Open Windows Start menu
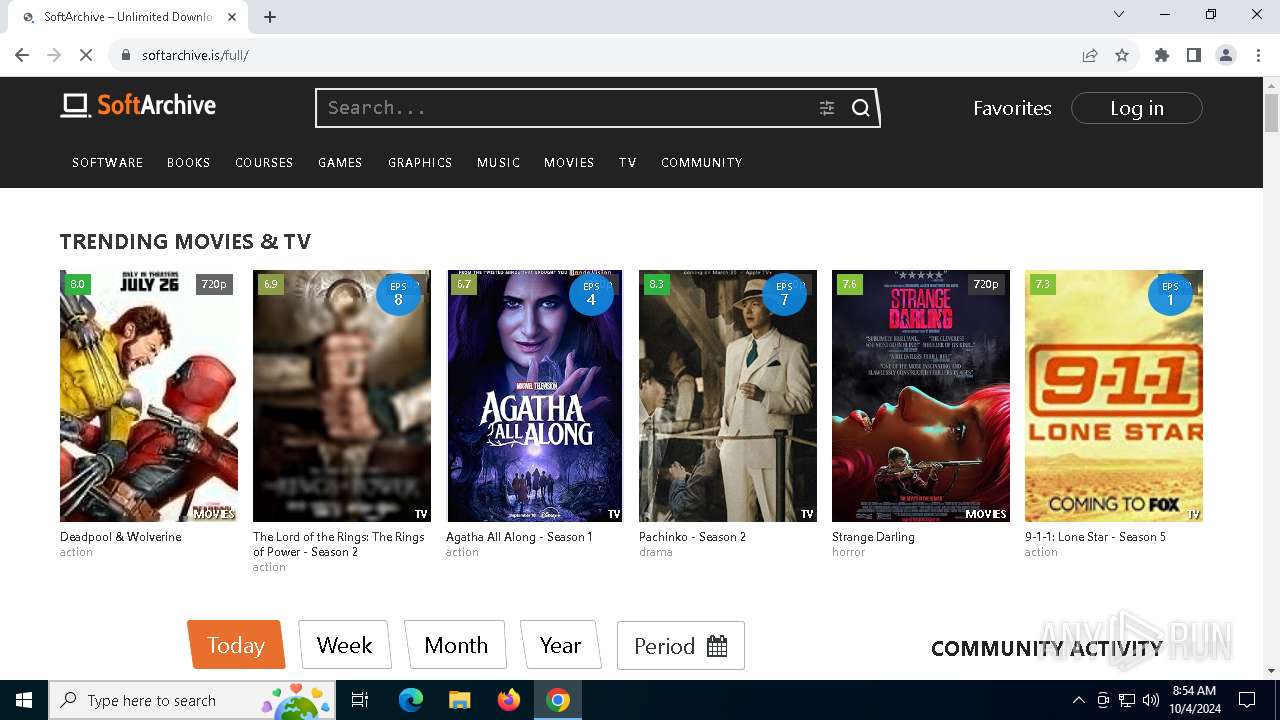The image size is (1280, 720). tap(24, 700)
